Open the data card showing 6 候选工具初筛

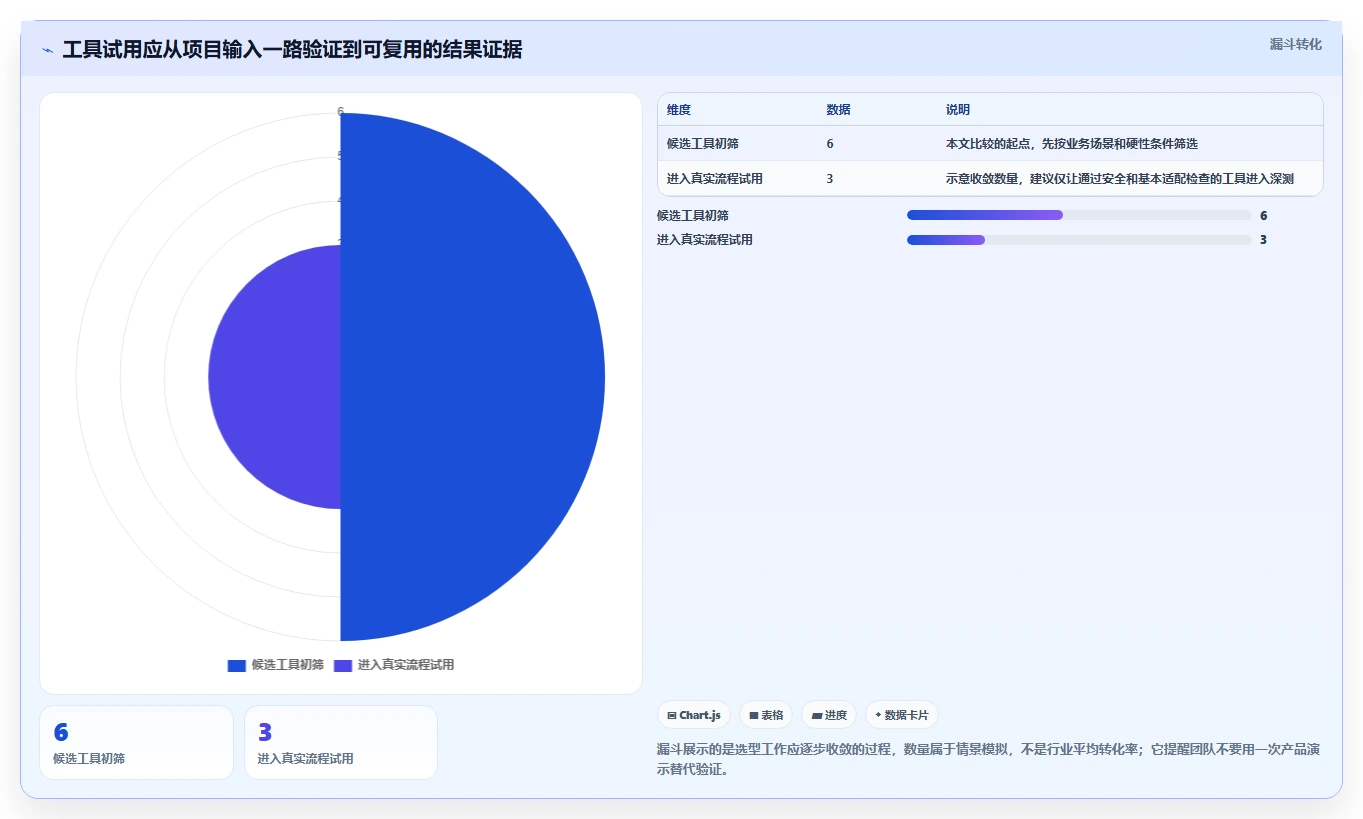pos(136,742)
